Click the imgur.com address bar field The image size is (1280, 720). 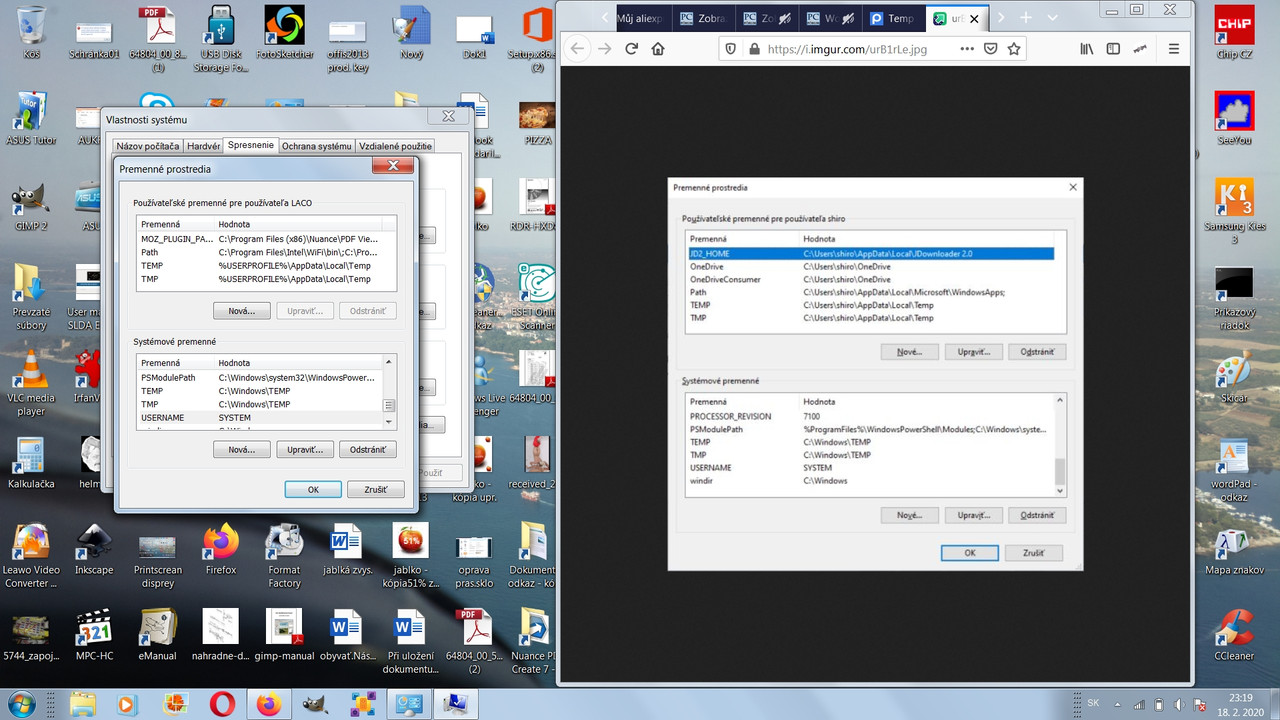870,48
